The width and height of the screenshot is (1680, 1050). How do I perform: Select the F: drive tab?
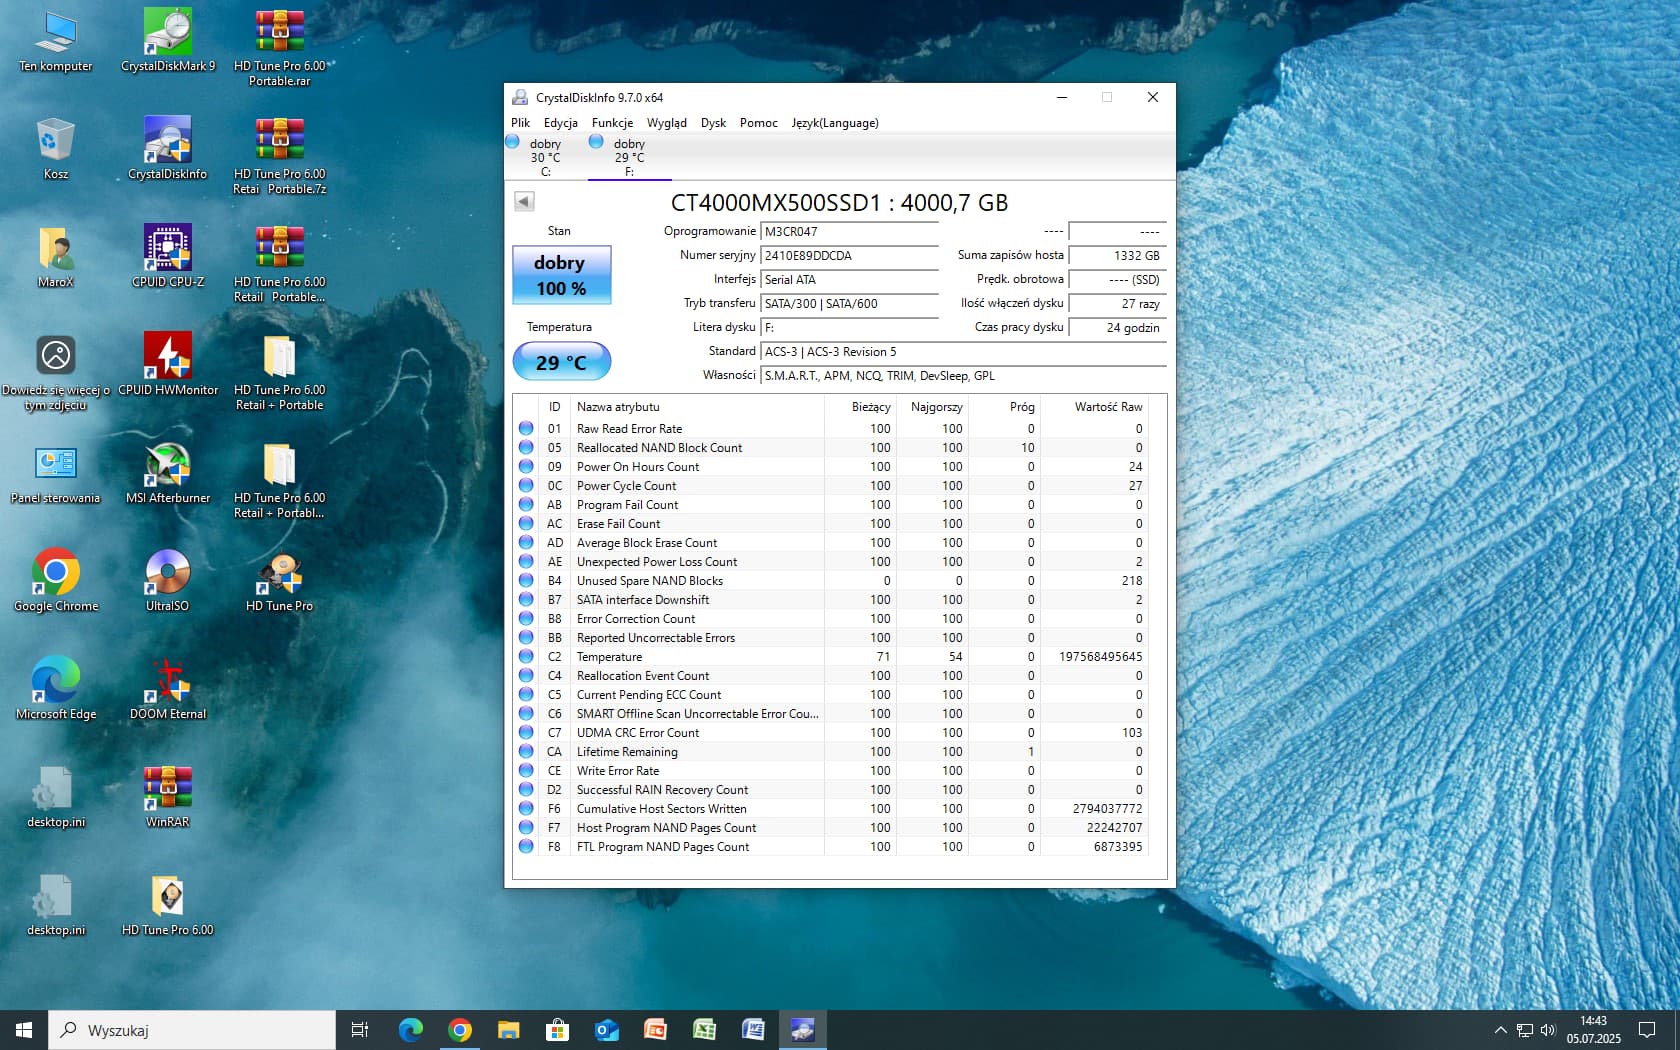pos(629,157)
